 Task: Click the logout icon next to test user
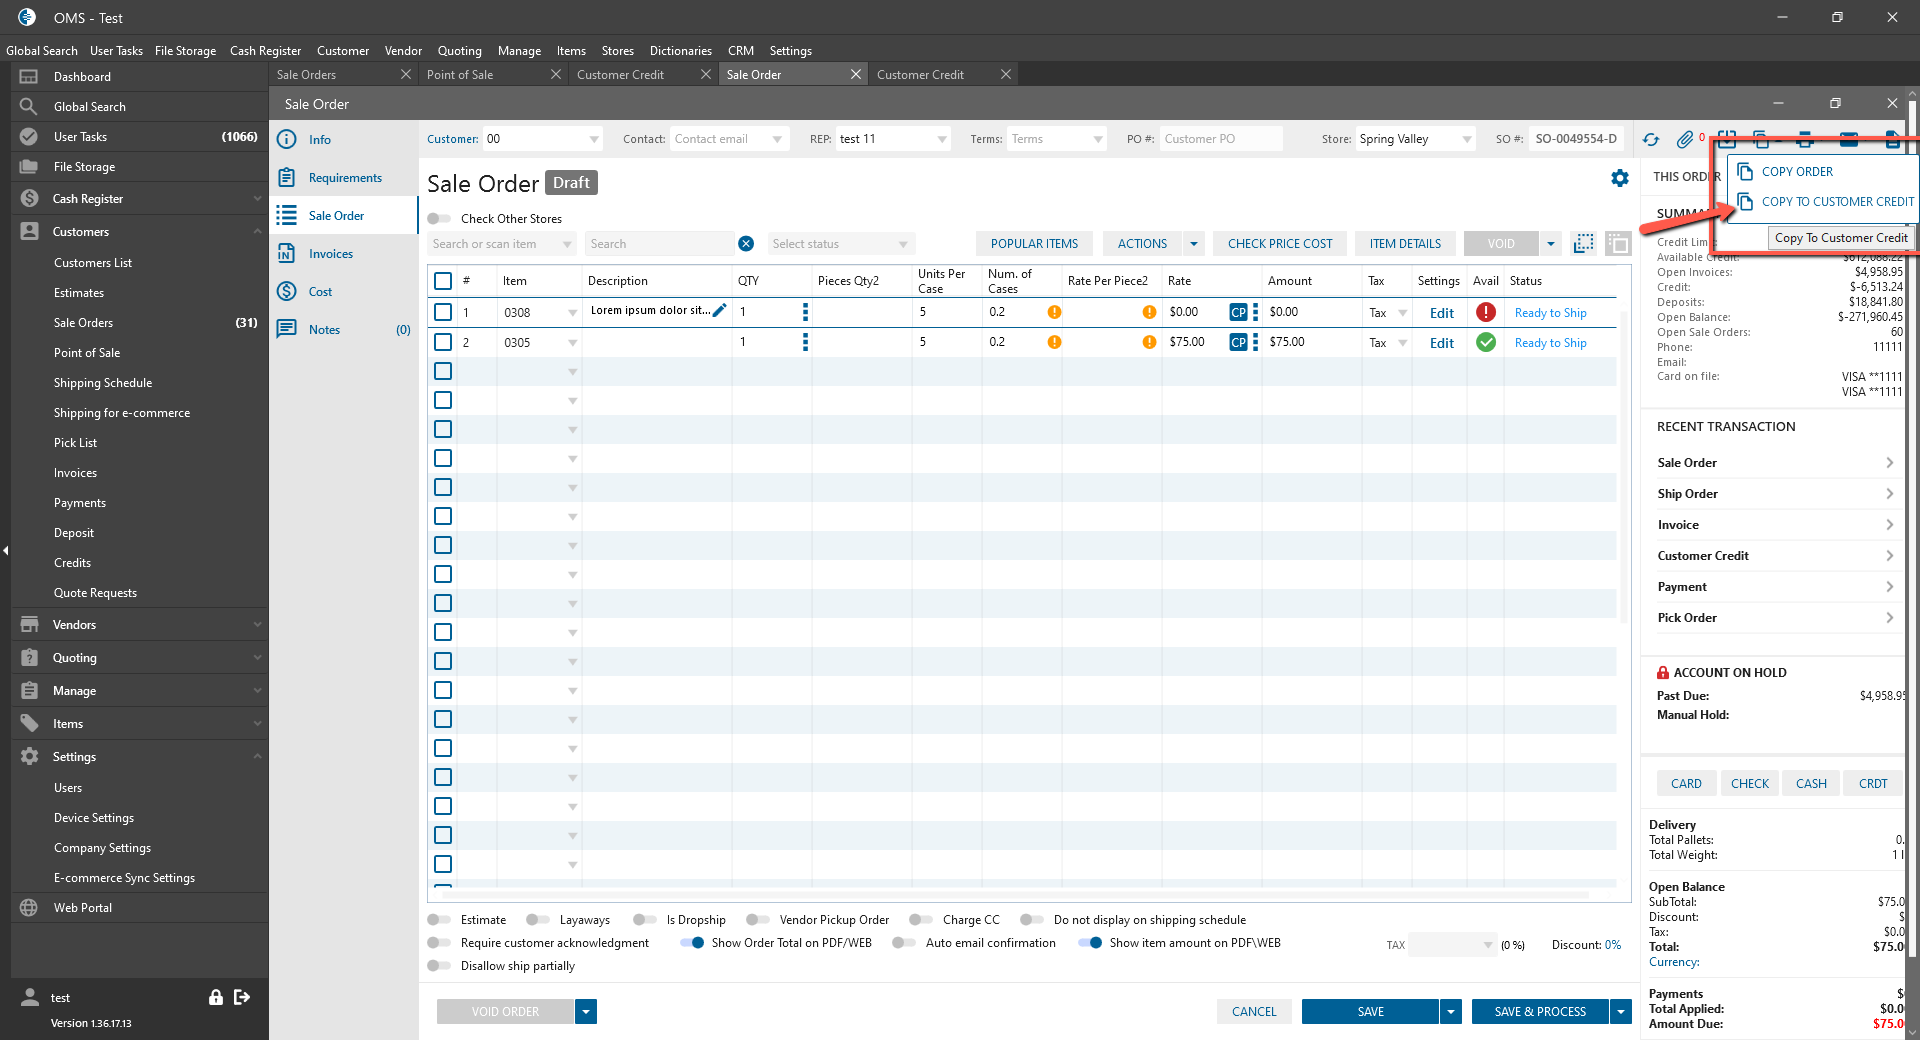point(242,997)
